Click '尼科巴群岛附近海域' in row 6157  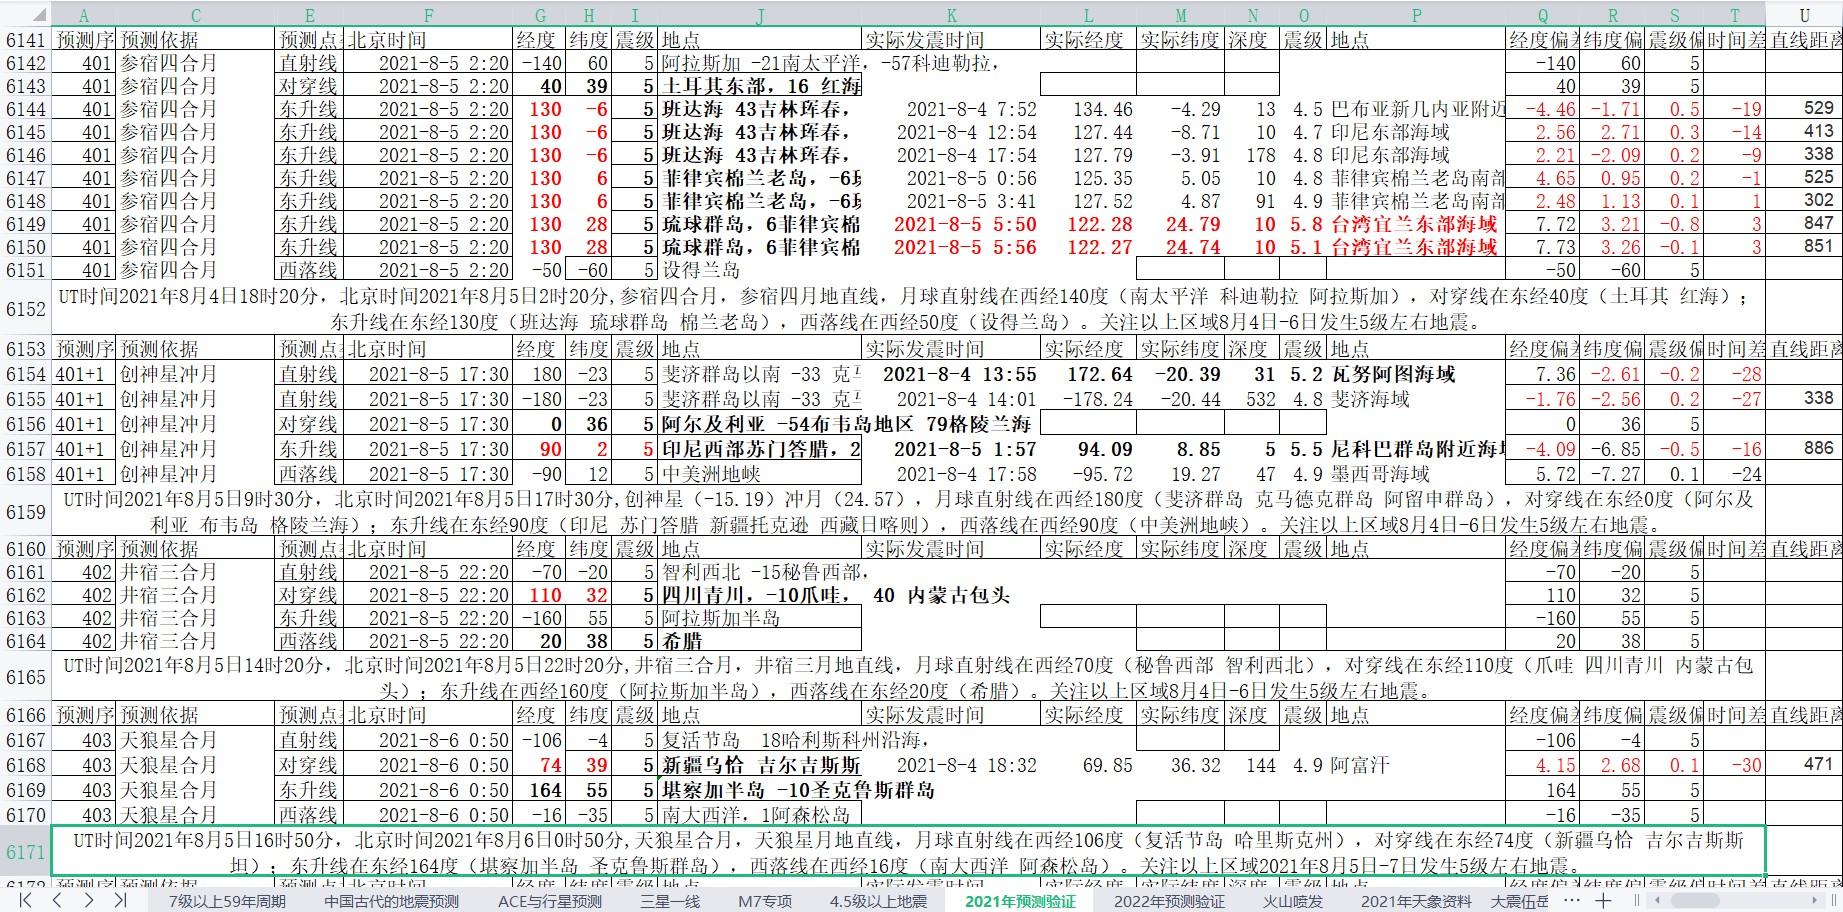(x=1417, y=449)
